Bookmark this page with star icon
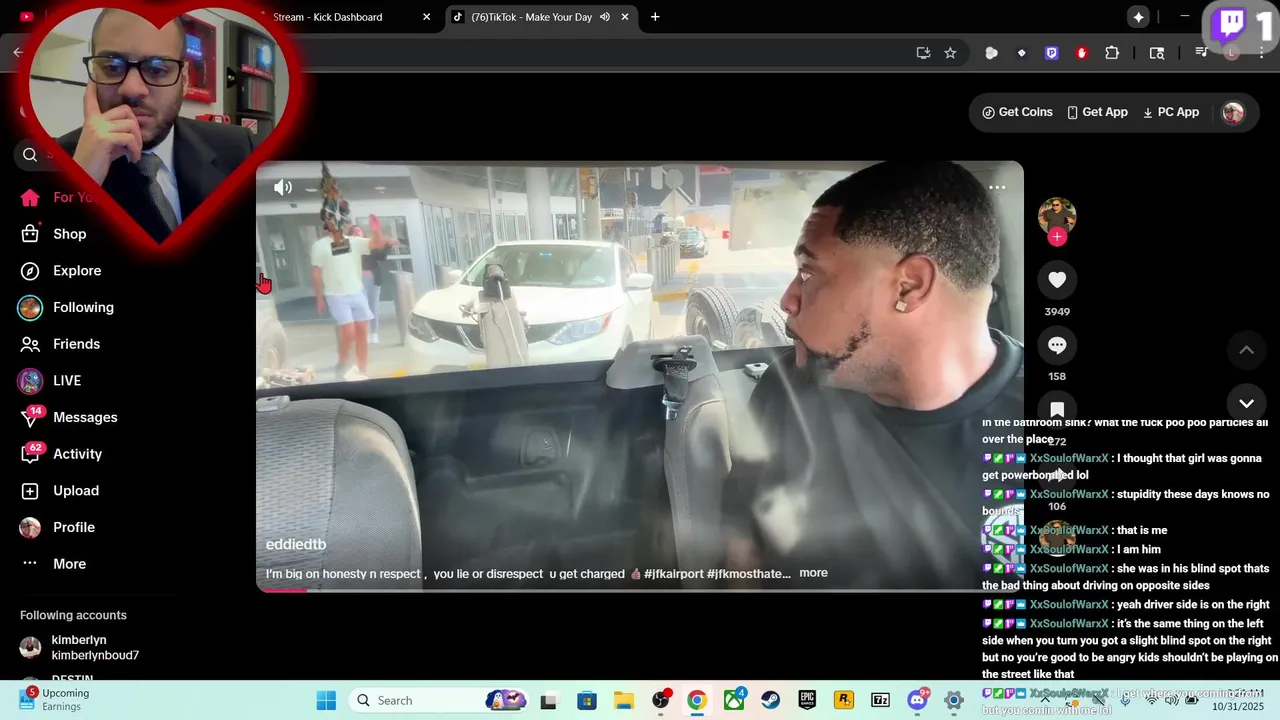 click(x=950, y=53)
